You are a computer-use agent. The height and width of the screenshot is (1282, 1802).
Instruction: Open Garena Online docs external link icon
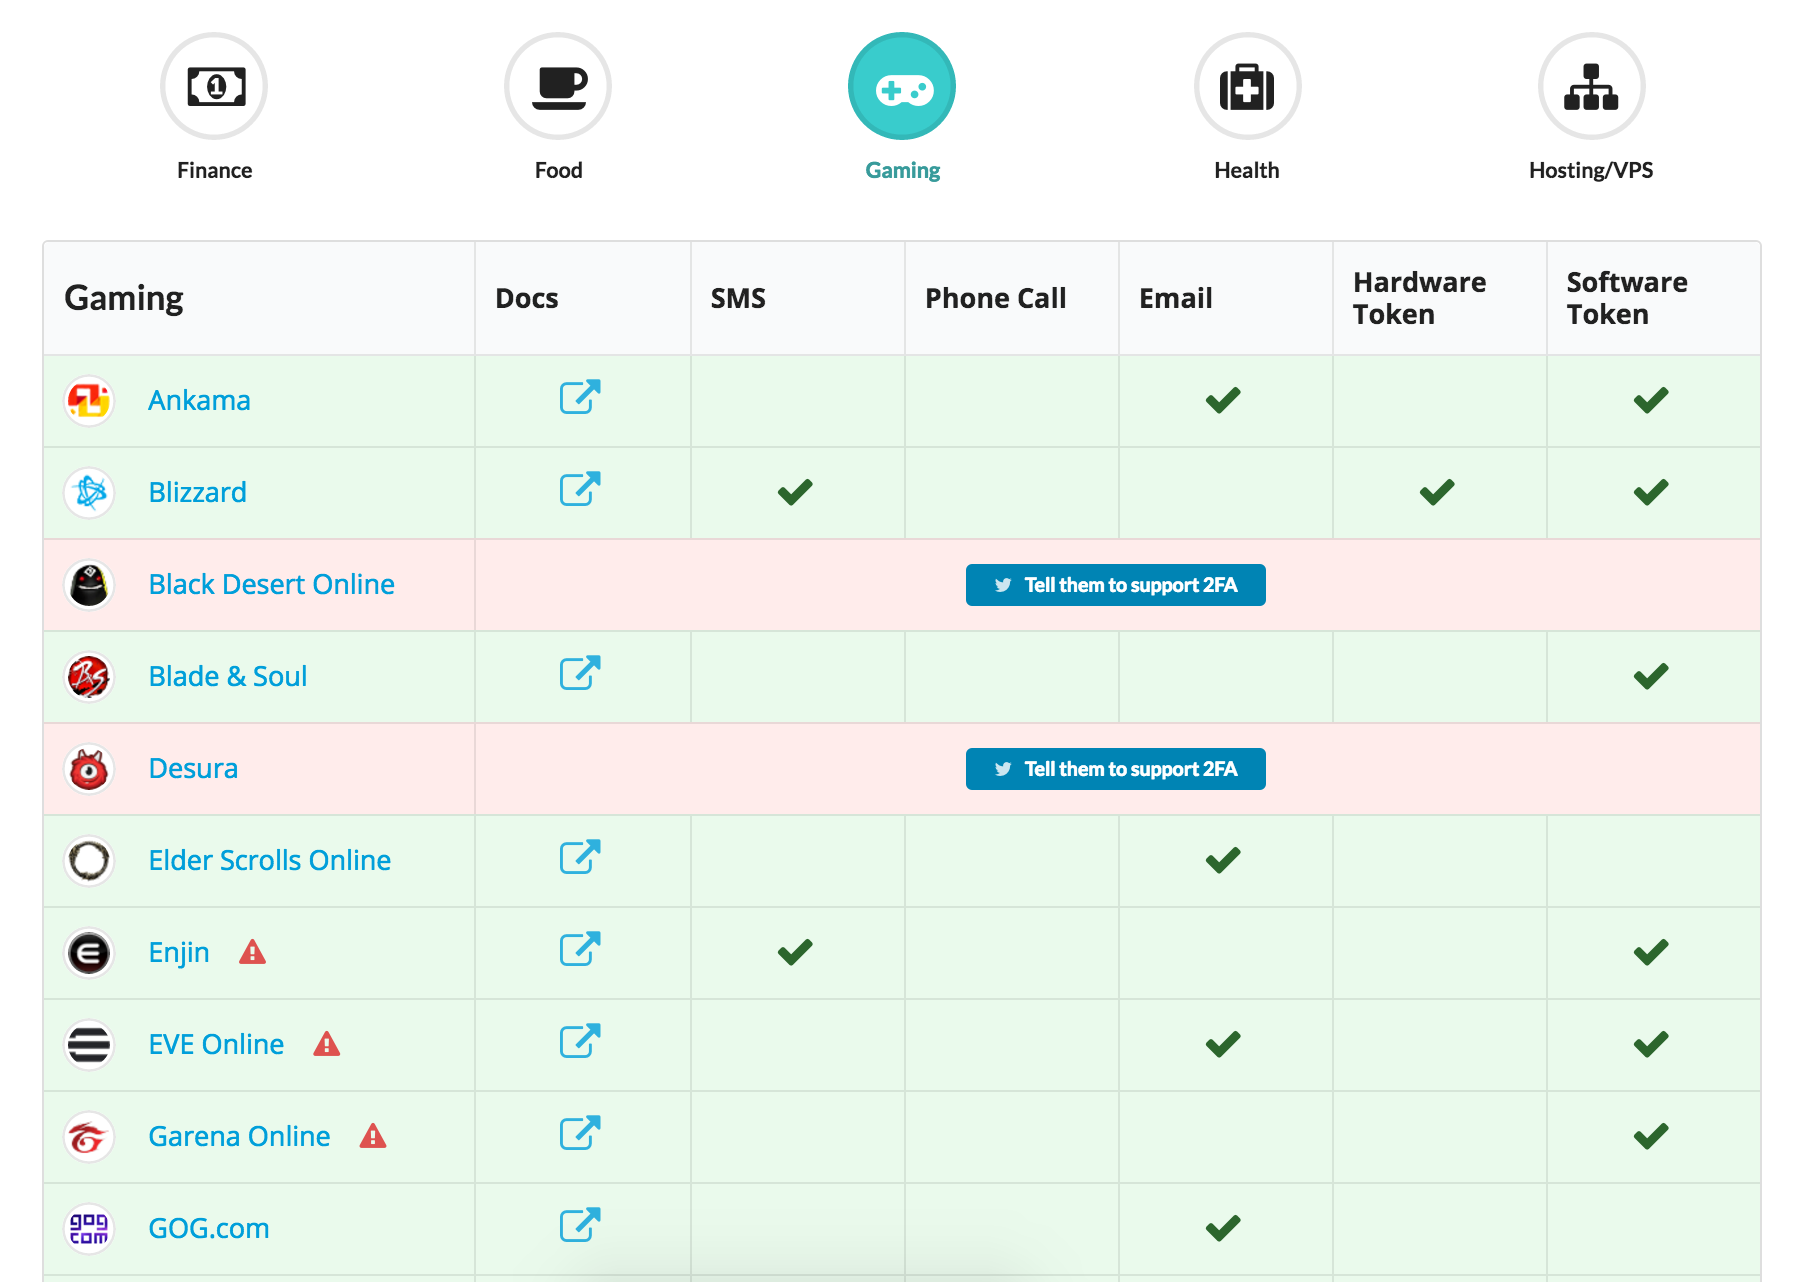(580, 1133)
